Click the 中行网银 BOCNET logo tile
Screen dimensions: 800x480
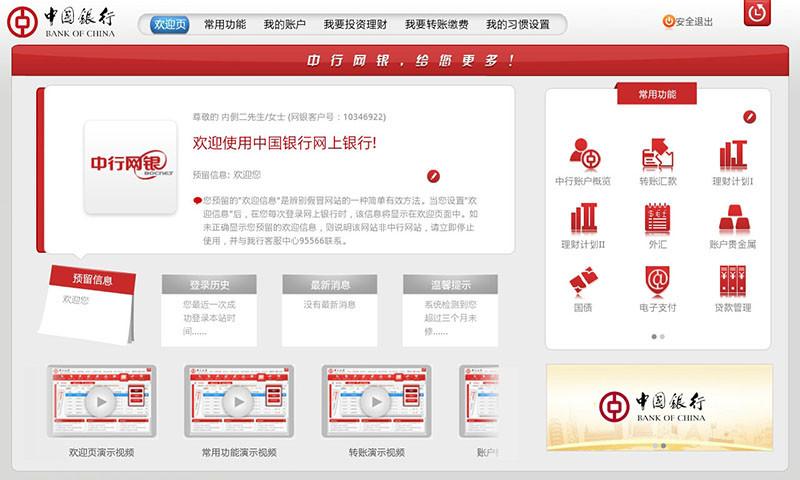tap(131, 167)
